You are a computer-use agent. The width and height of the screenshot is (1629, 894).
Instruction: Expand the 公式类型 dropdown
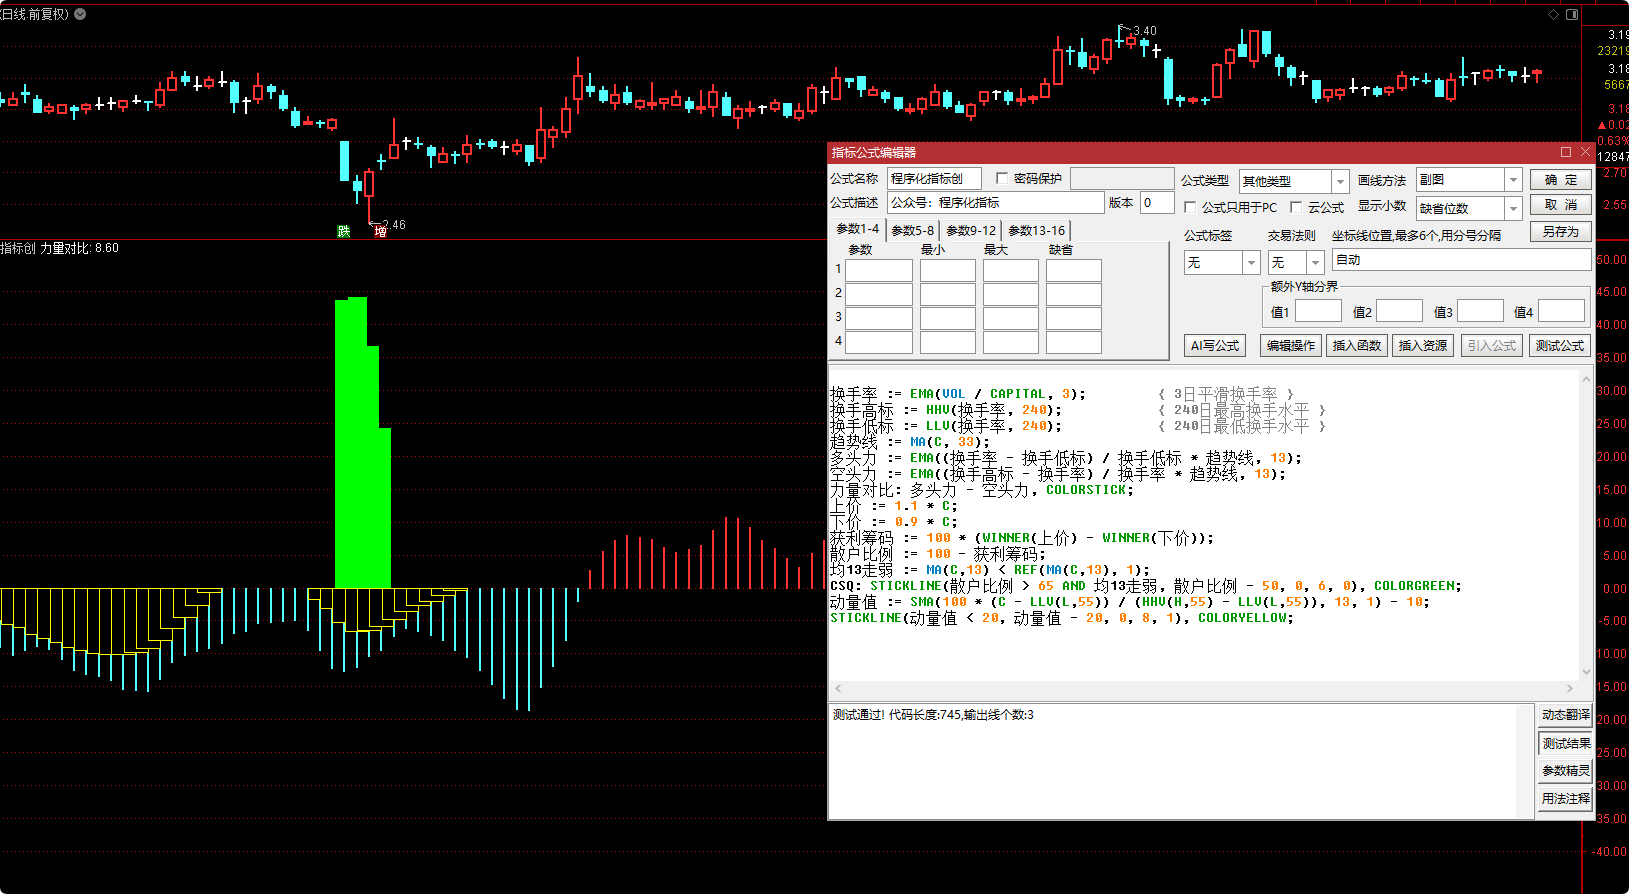click(1340, 181)
